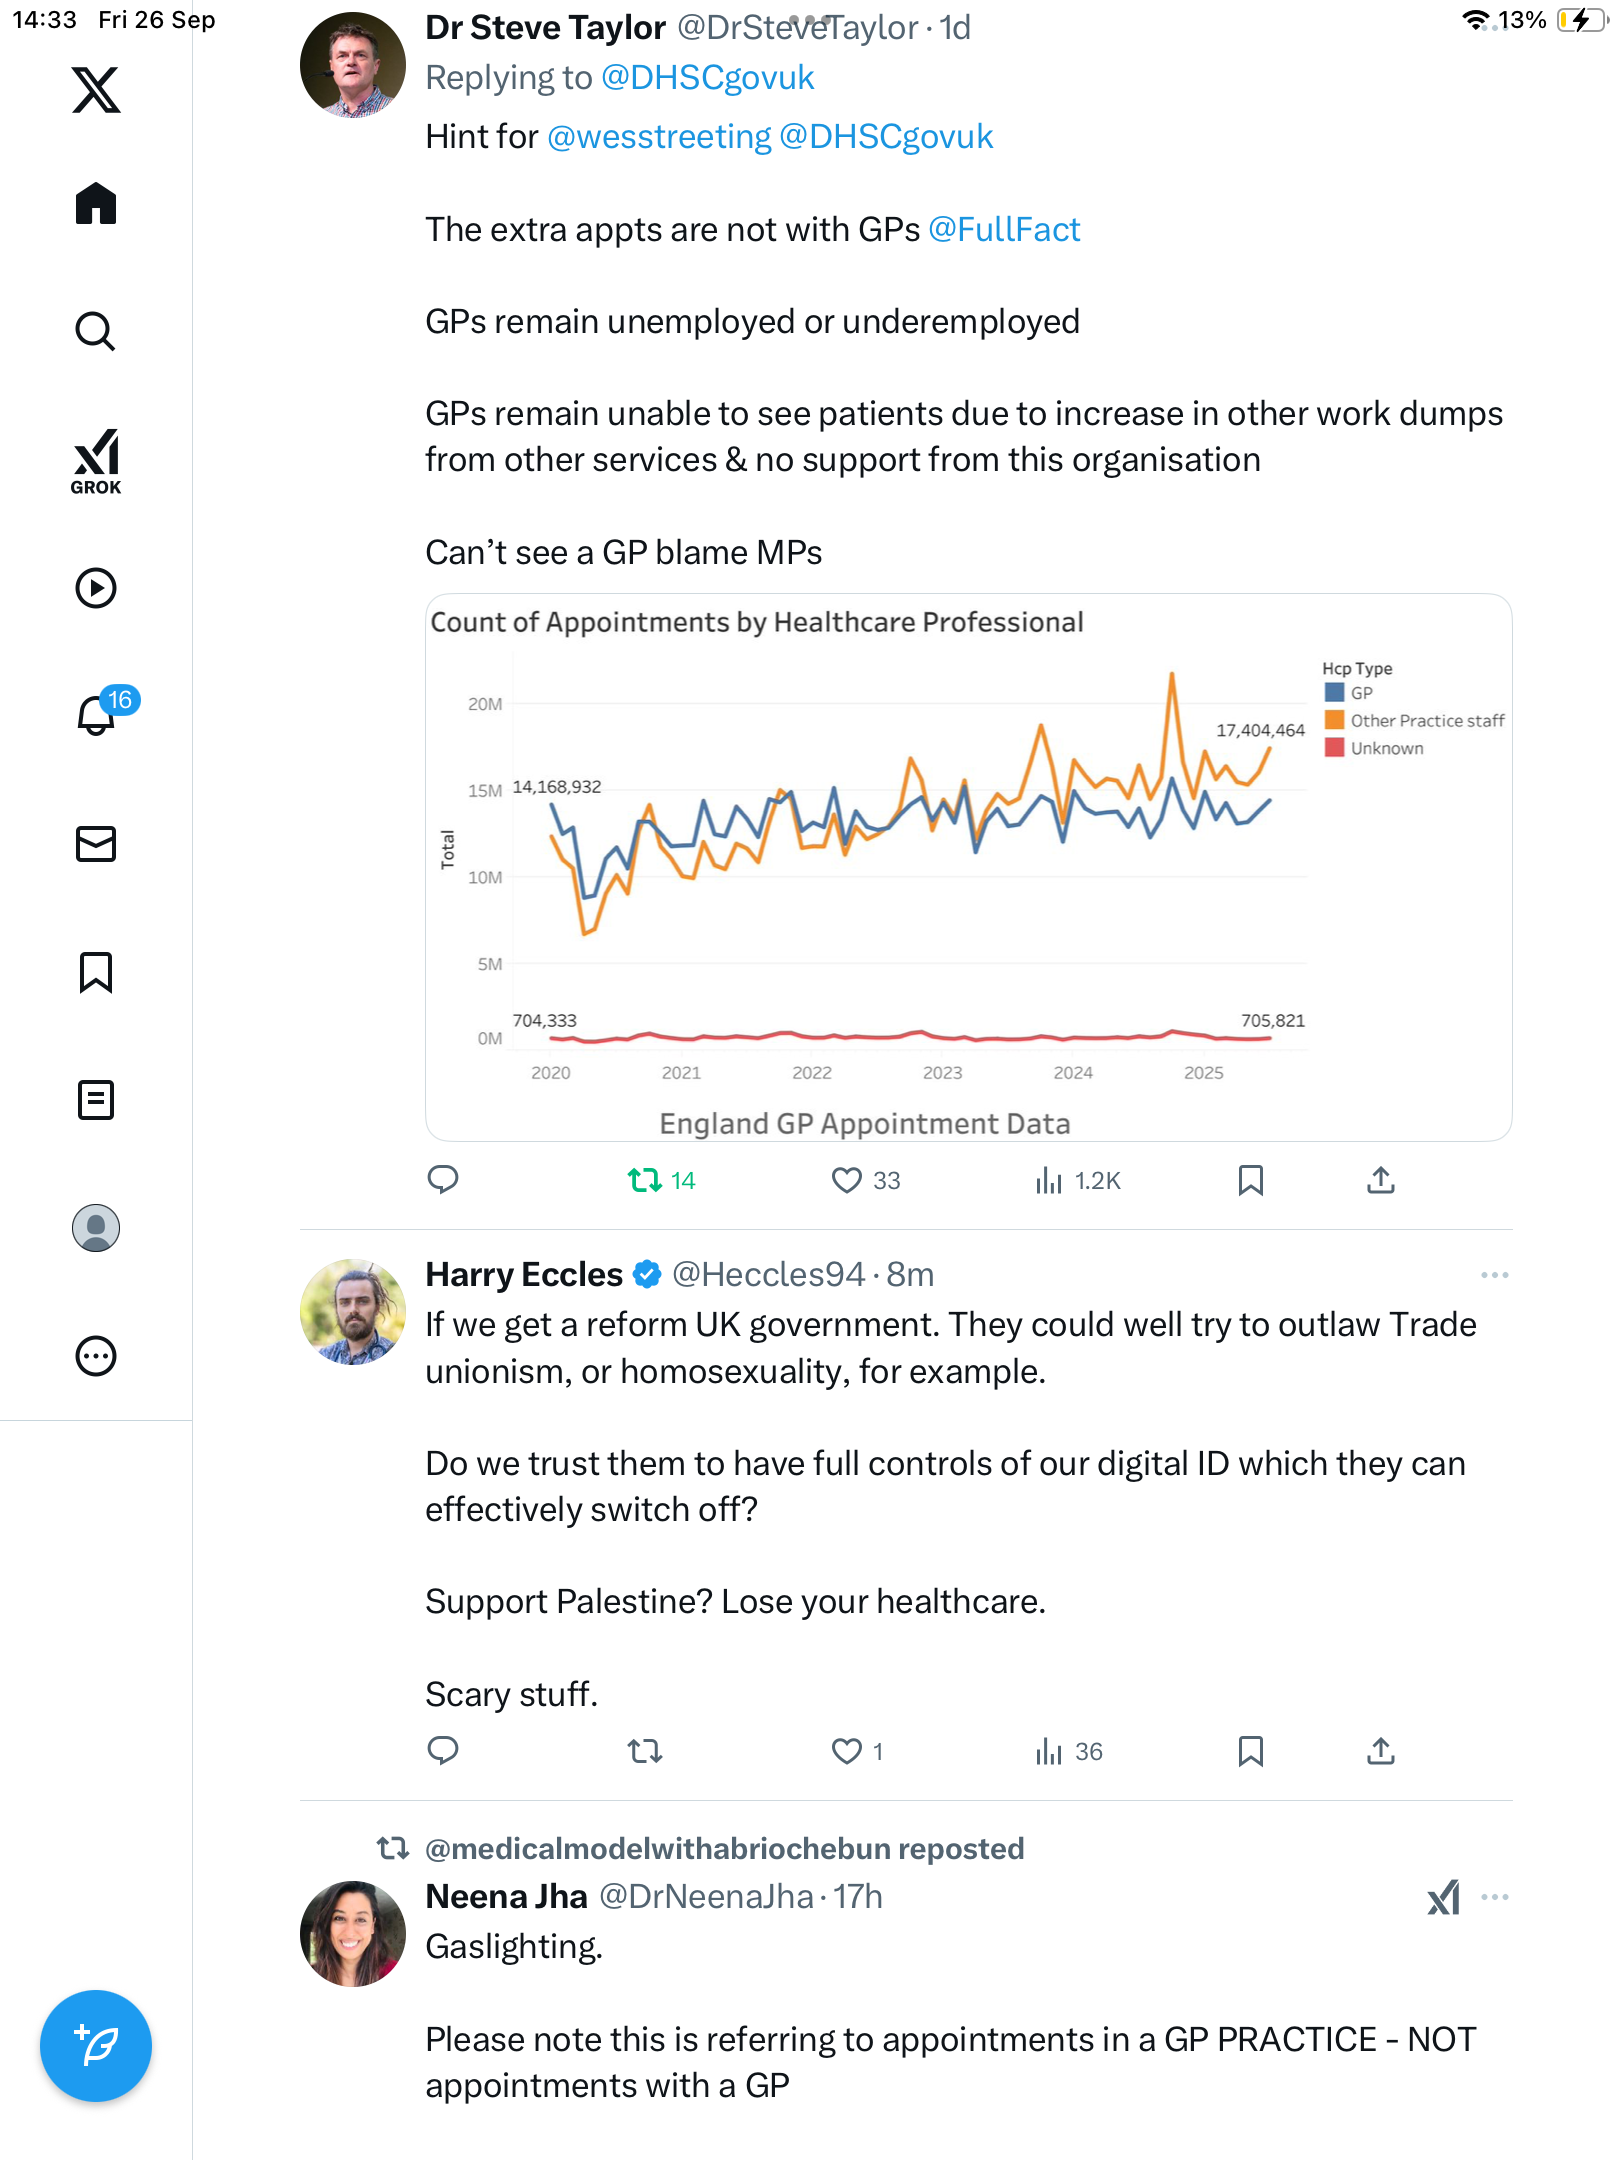Undo repost on Dr Steve Taylor's post

click(x=645, y=1181)
